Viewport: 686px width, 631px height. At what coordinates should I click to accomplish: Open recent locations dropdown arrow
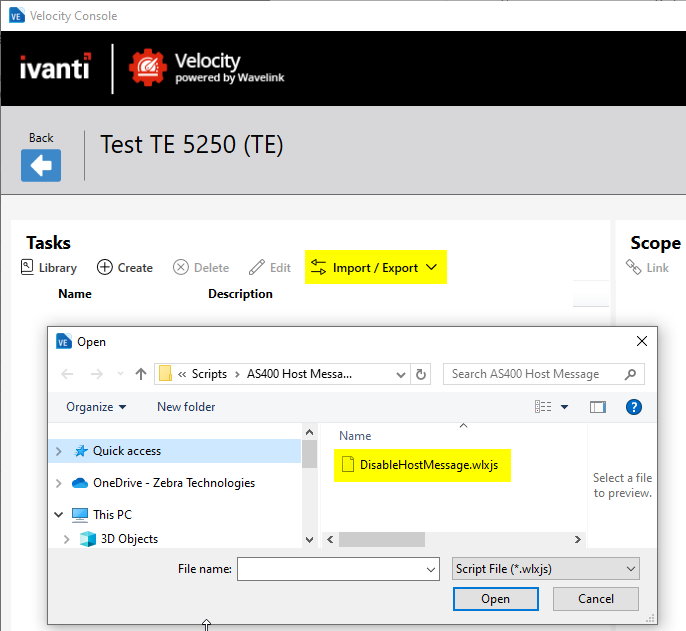pyautogui.click(x=120, y=374)
